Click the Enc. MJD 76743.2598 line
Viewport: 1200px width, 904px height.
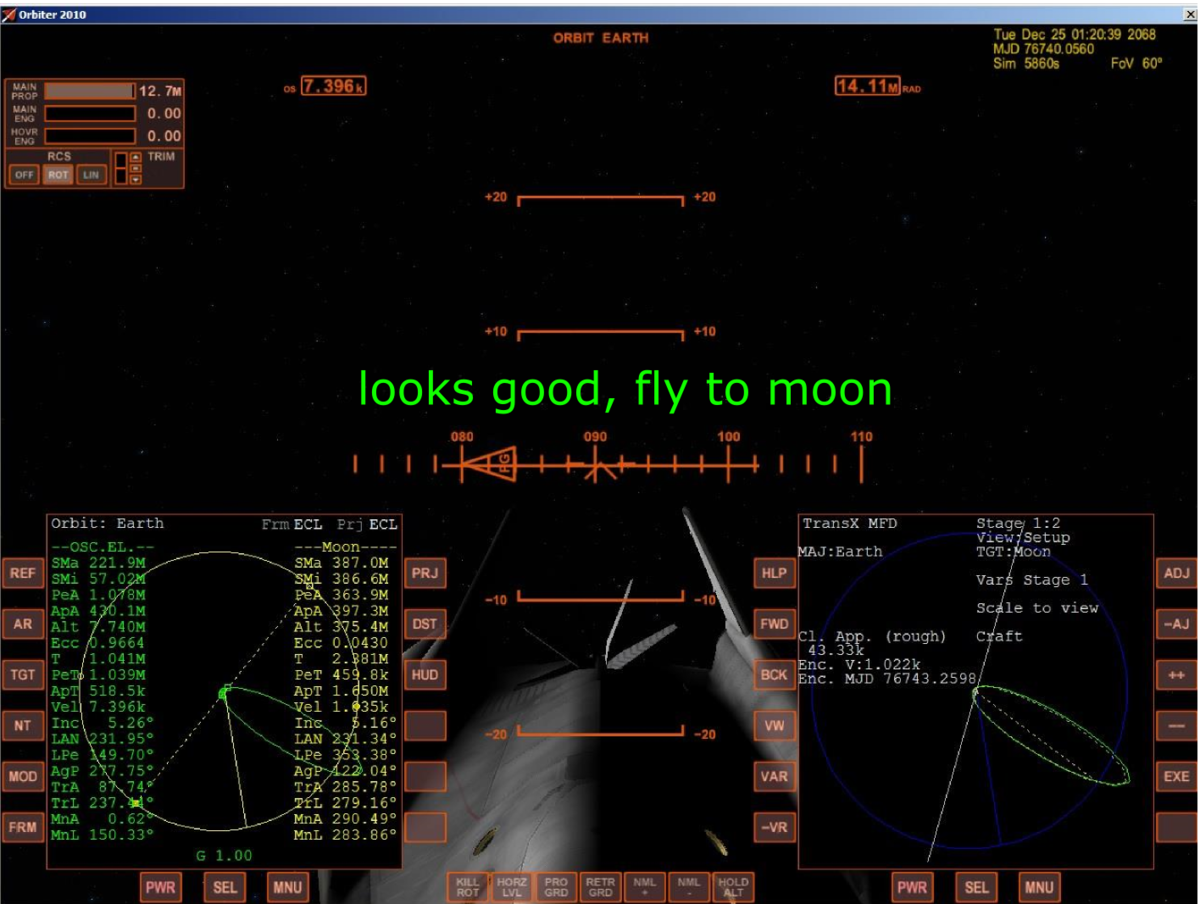888,679
